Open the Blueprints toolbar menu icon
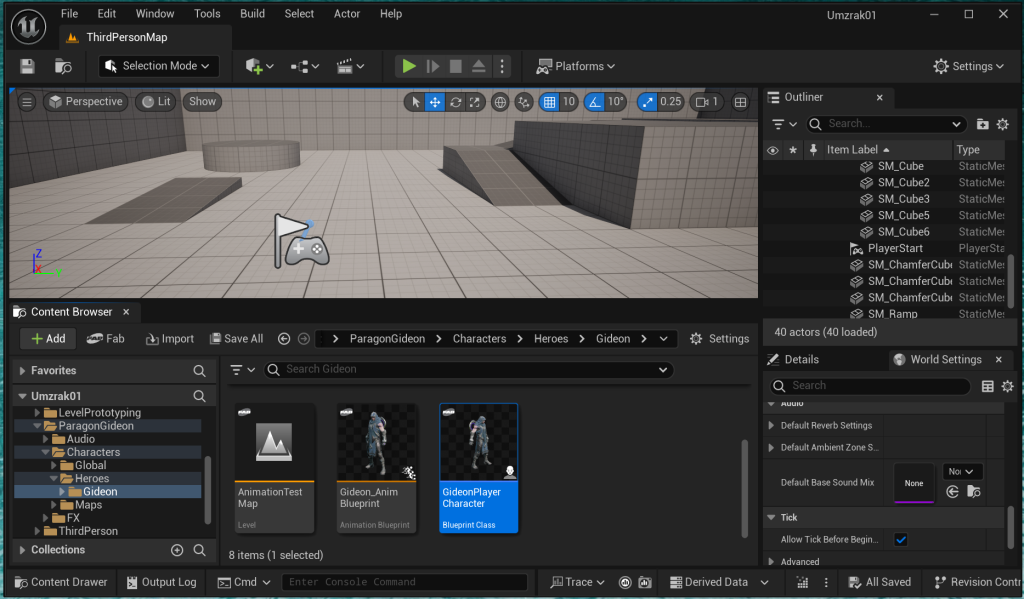The image size is (1024, 599). [x=305, y=66]
